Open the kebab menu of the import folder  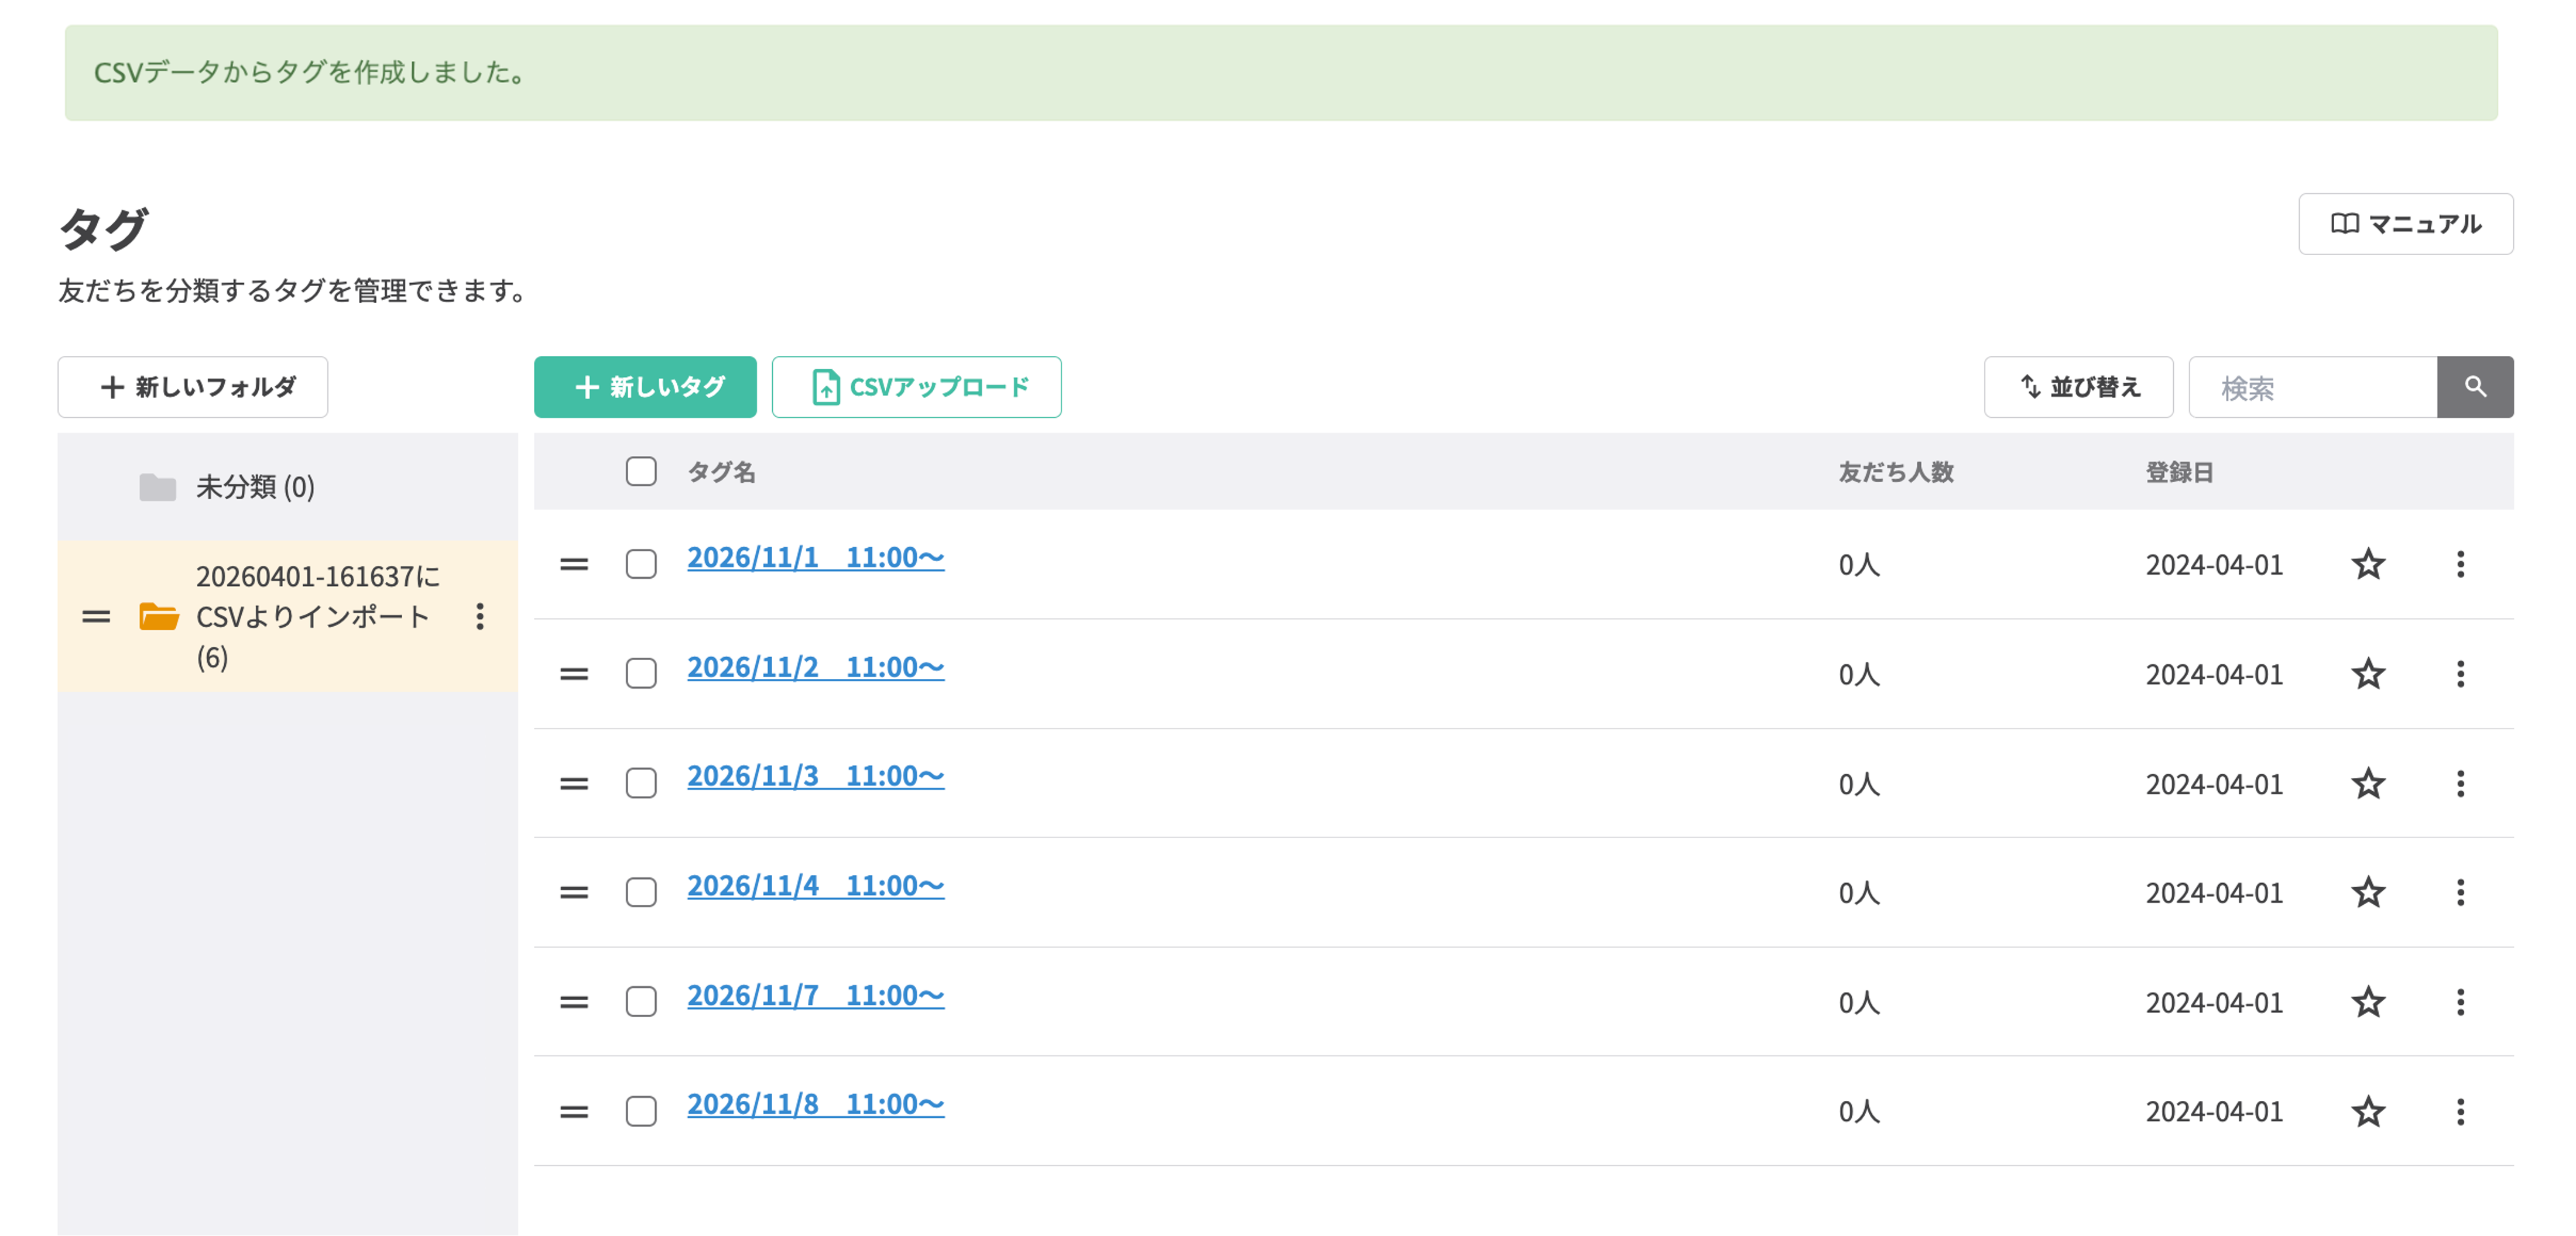[481, 617]
